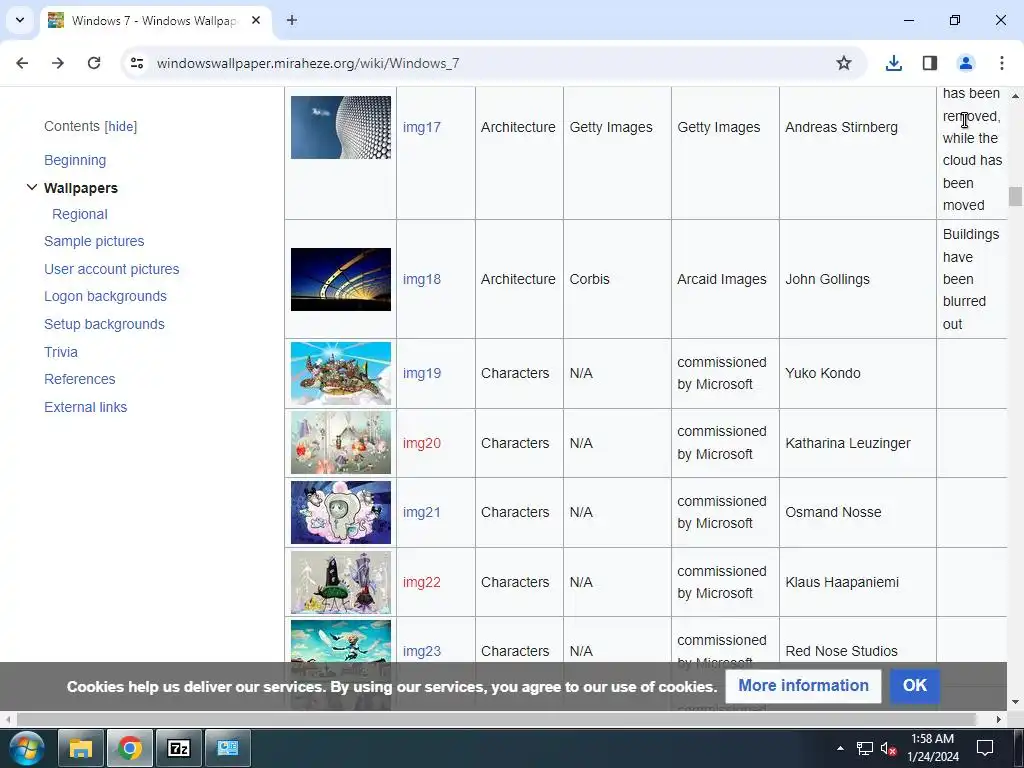This screenshot has height=768, width=1024.
Task: Open the network tray icon
Action: click(x=865, y=748)
